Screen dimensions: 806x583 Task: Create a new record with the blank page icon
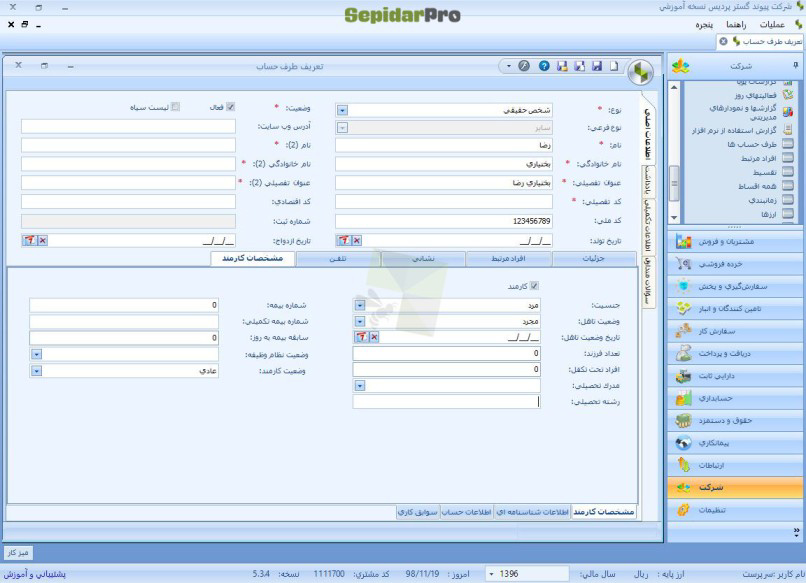point(614,66)
